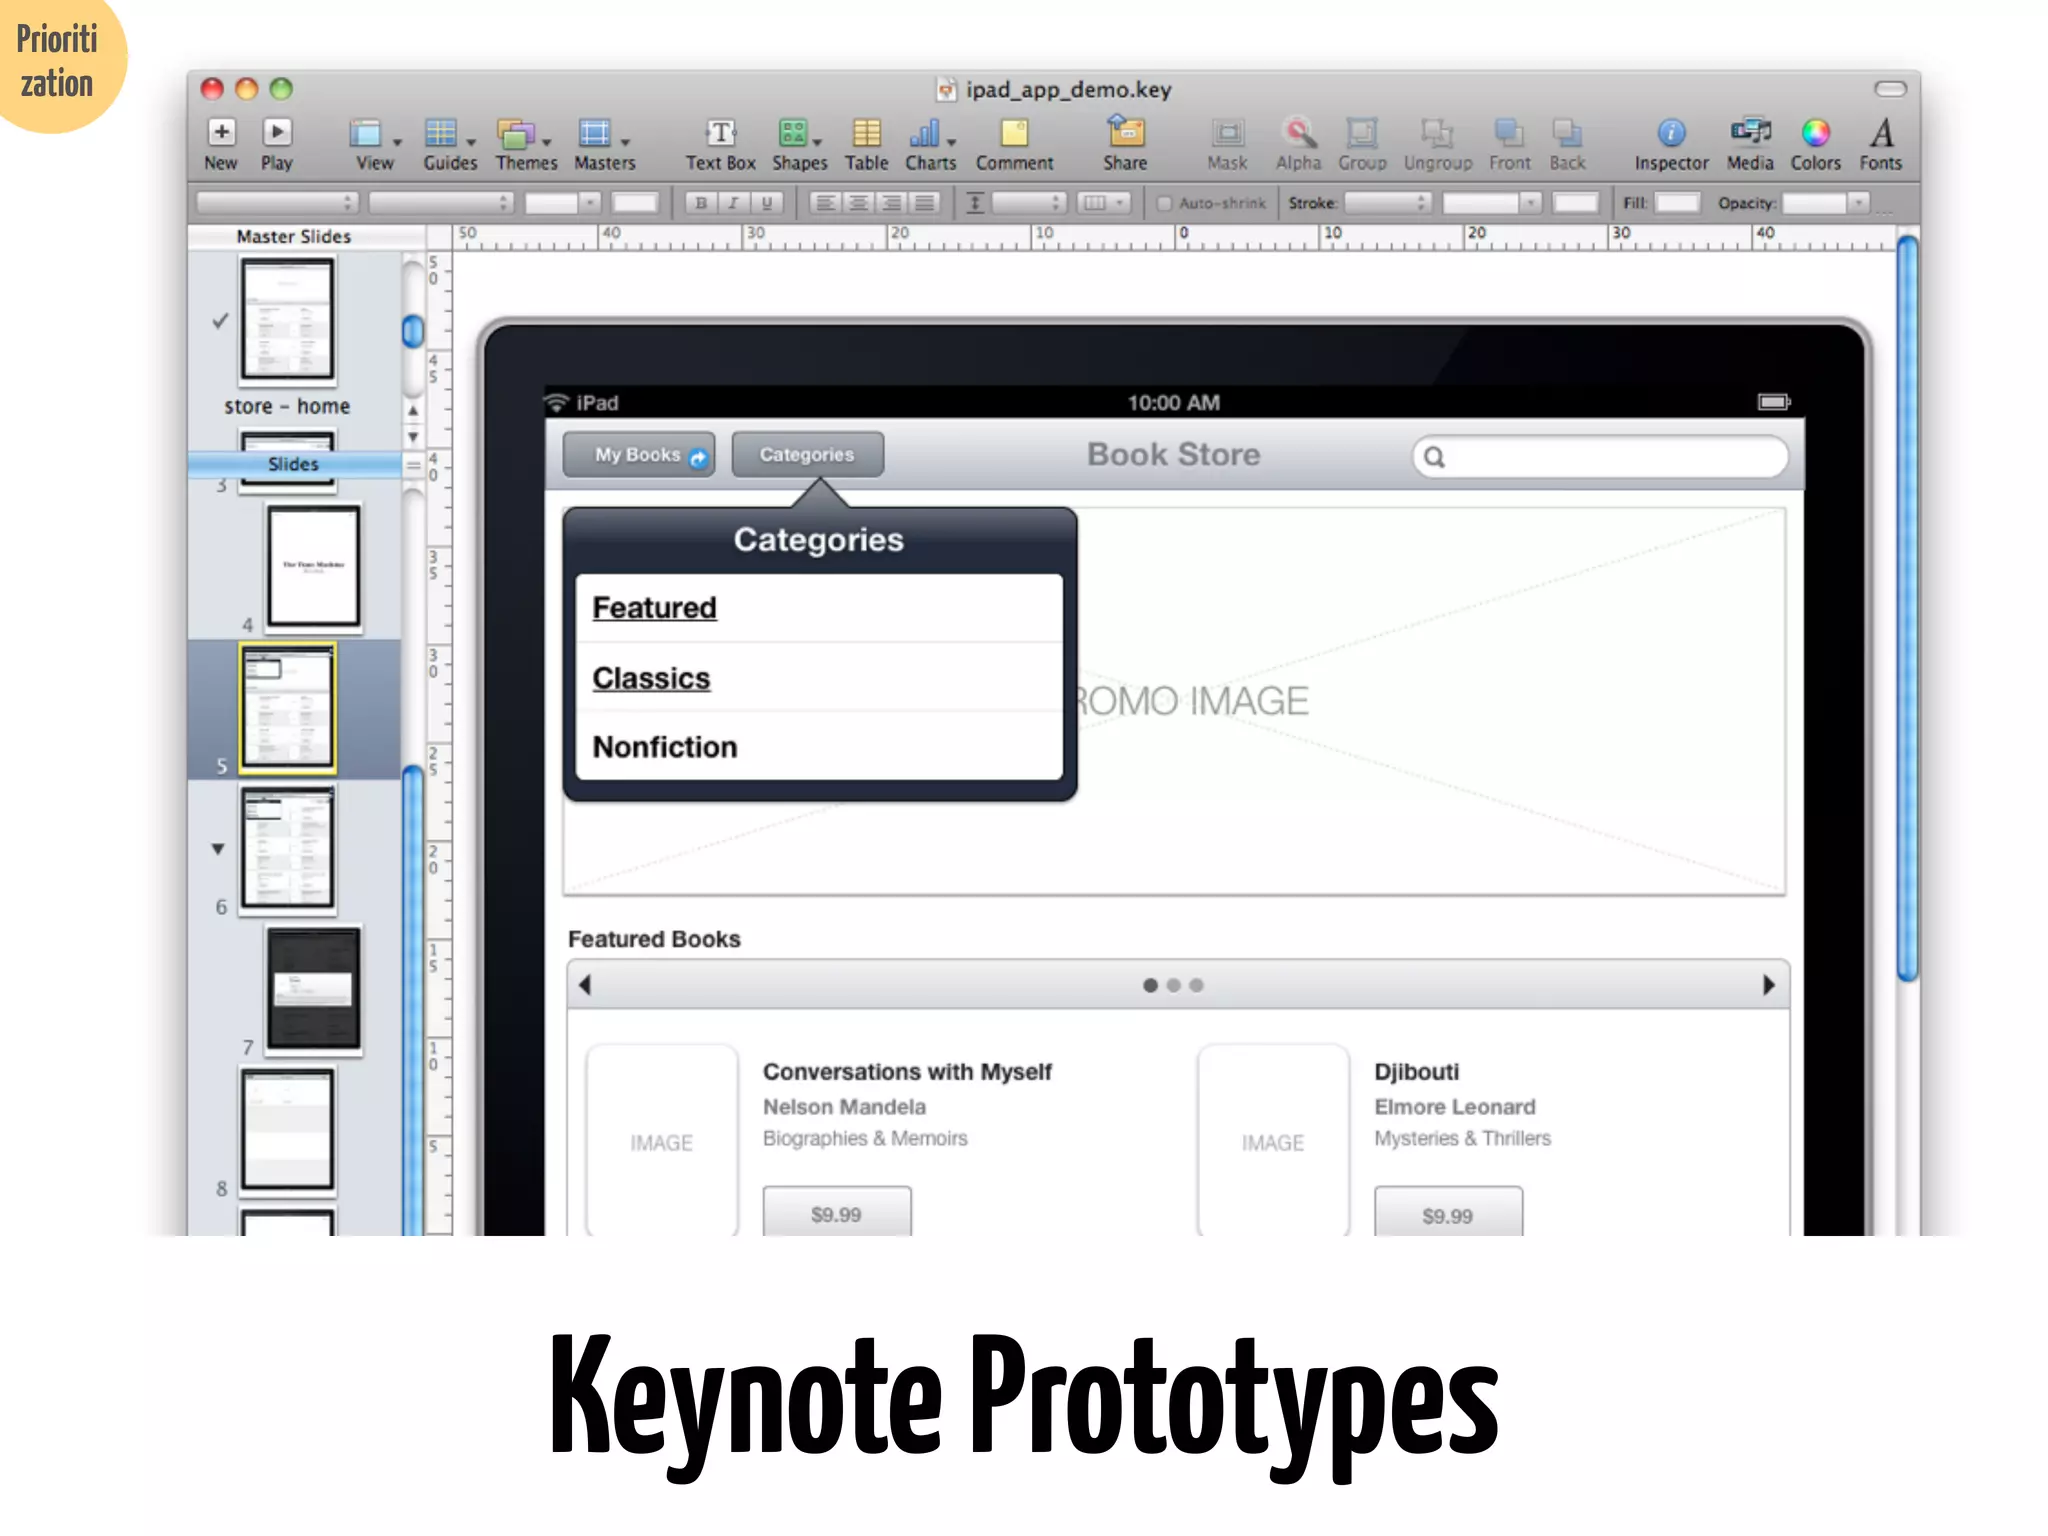The height and width of the screenshot is (1536, 2048).
Task: Click the master slides scroll-down arrow
Action: click(x=413, y=438)
